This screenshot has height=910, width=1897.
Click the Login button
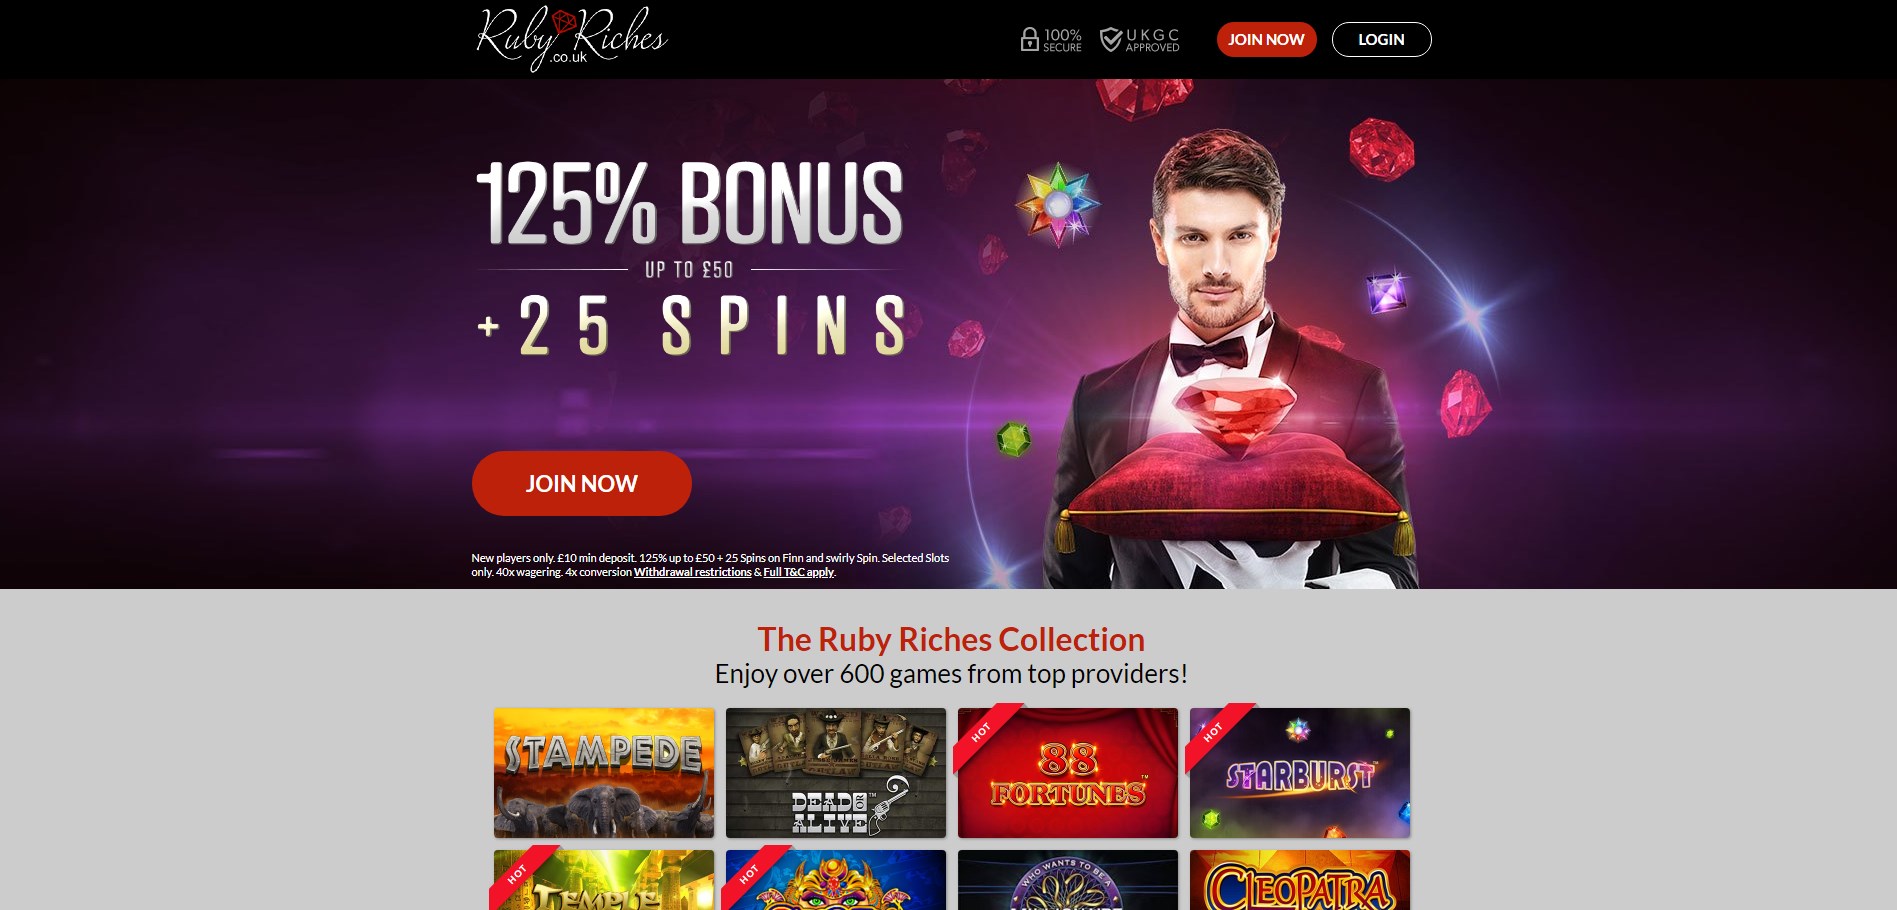[1381, 39]
